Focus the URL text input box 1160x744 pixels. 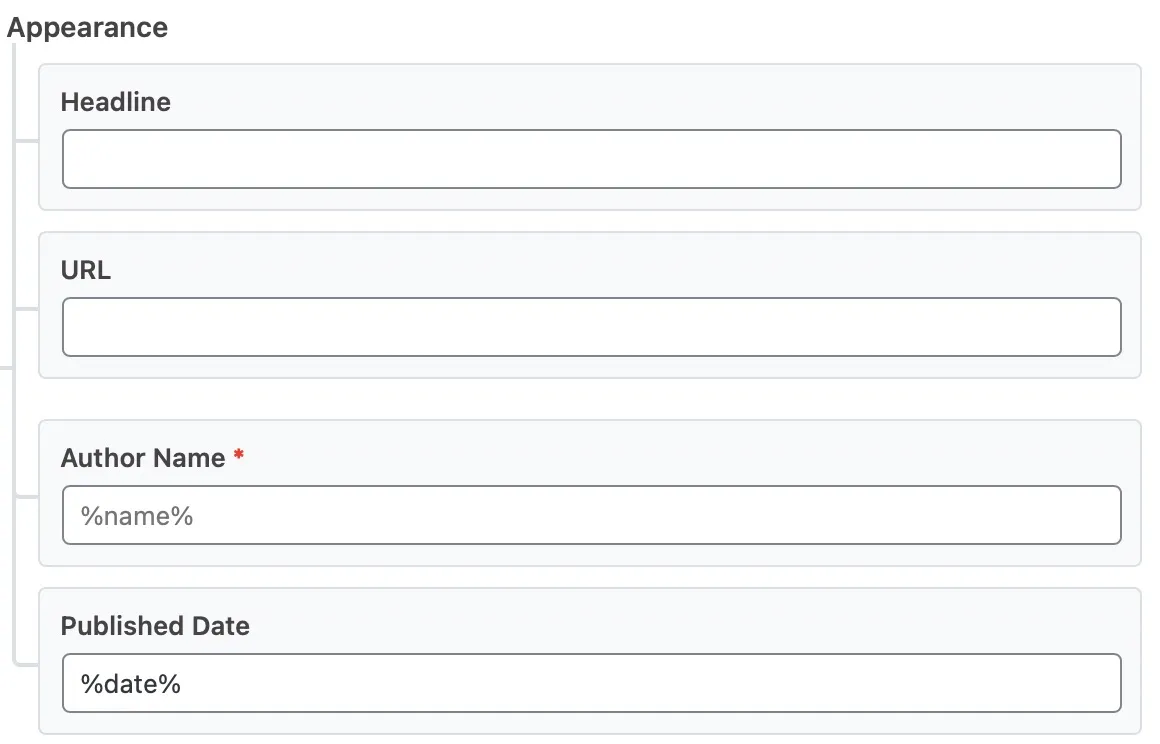591,327
